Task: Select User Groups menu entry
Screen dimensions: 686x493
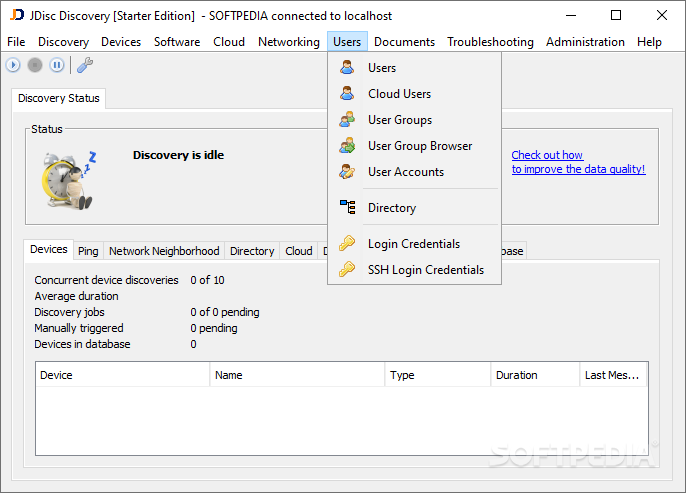Action: pyautogui.click(x=414, y=120)
